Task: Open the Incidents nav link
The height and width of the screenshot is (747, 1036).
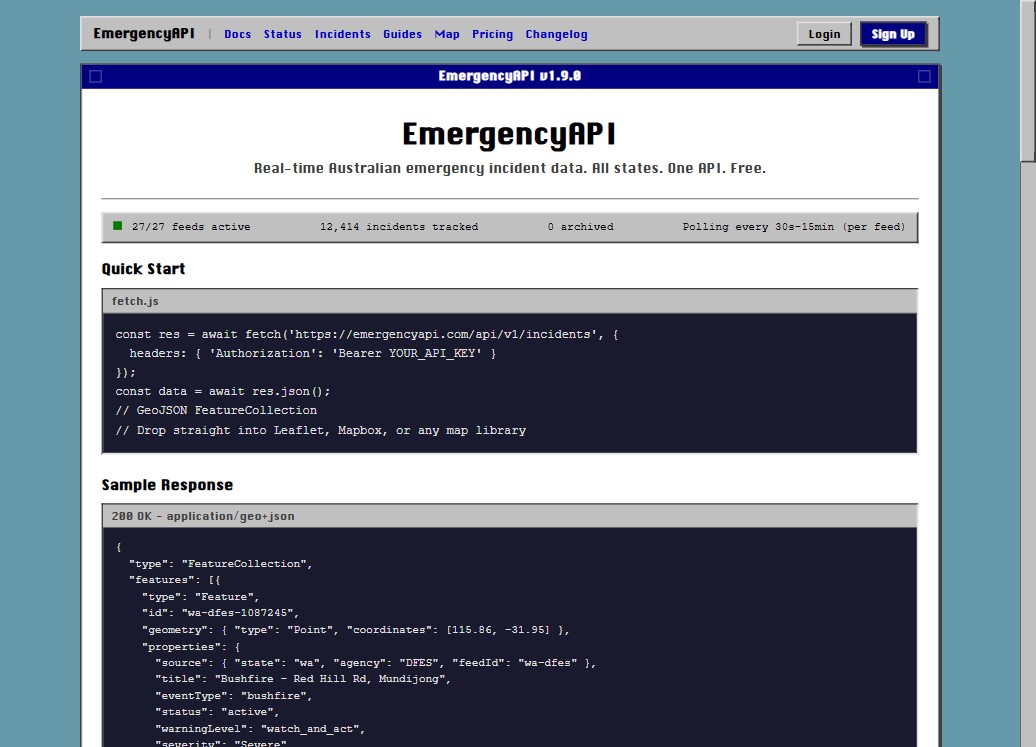Action: coord(343,34)
